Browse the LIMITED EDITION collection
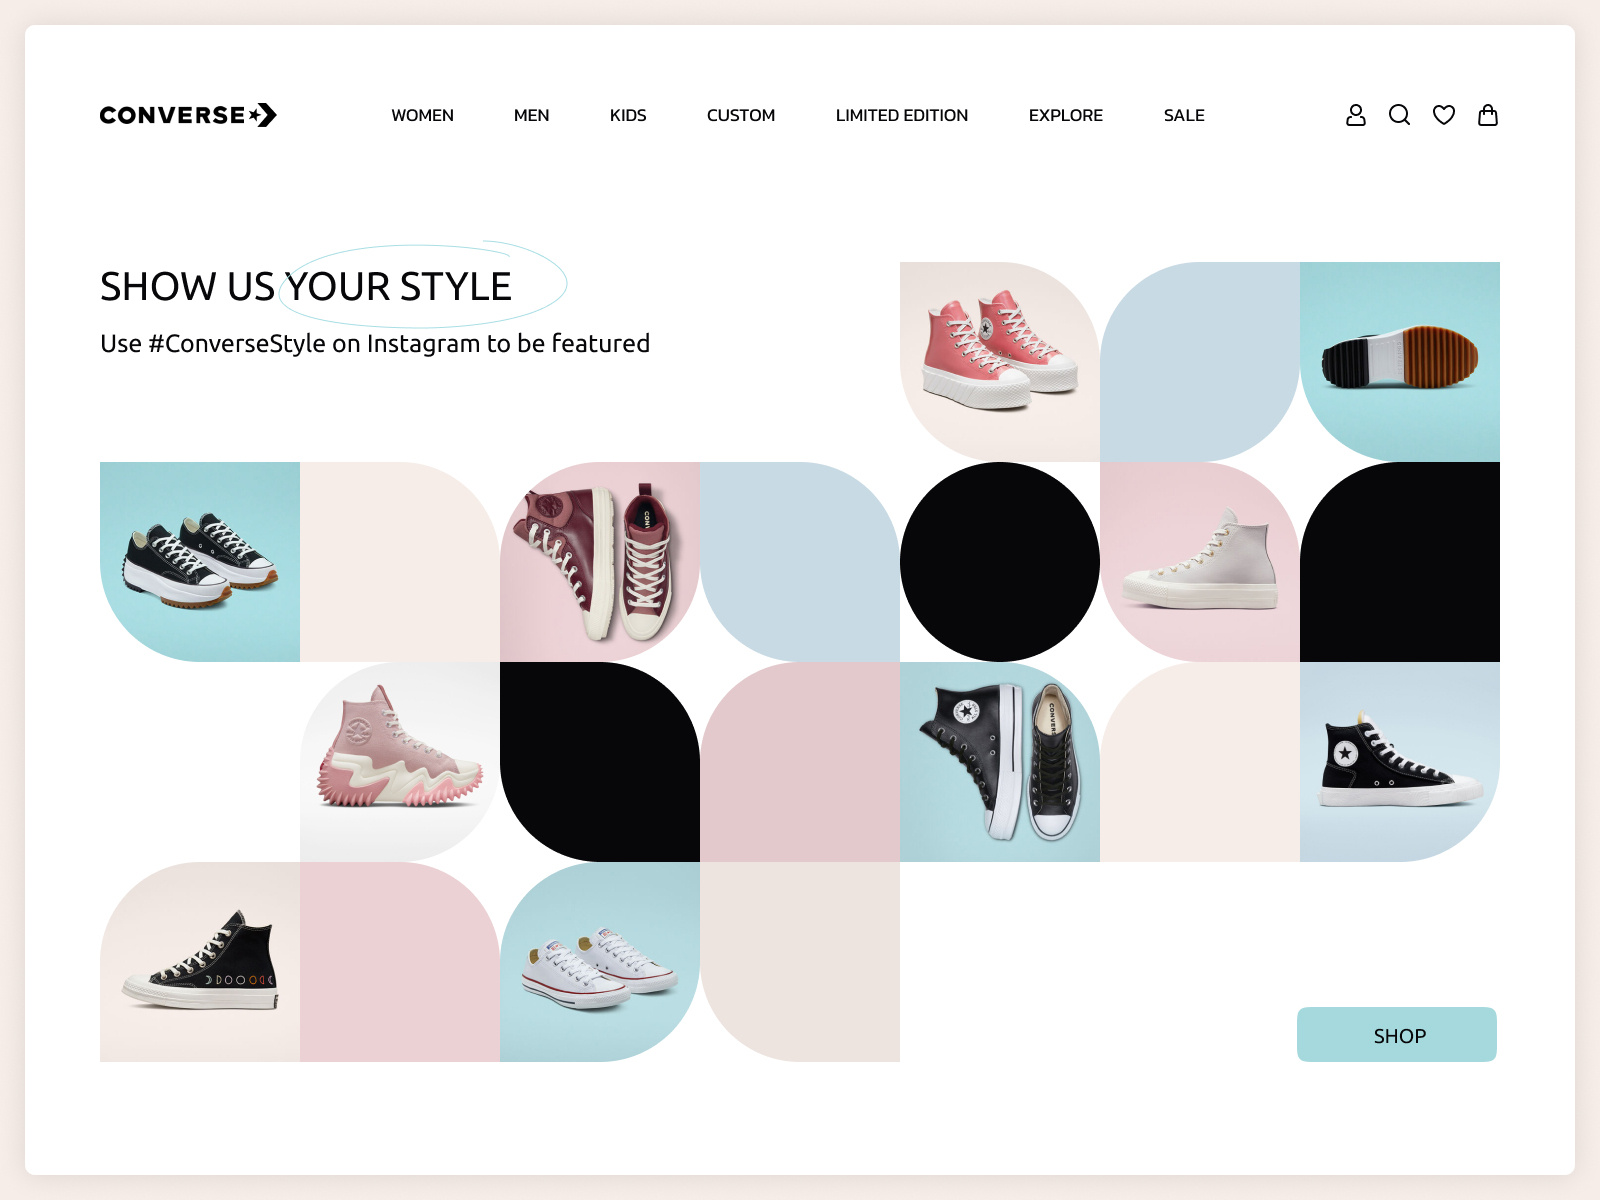 click(x=901, y=115)
